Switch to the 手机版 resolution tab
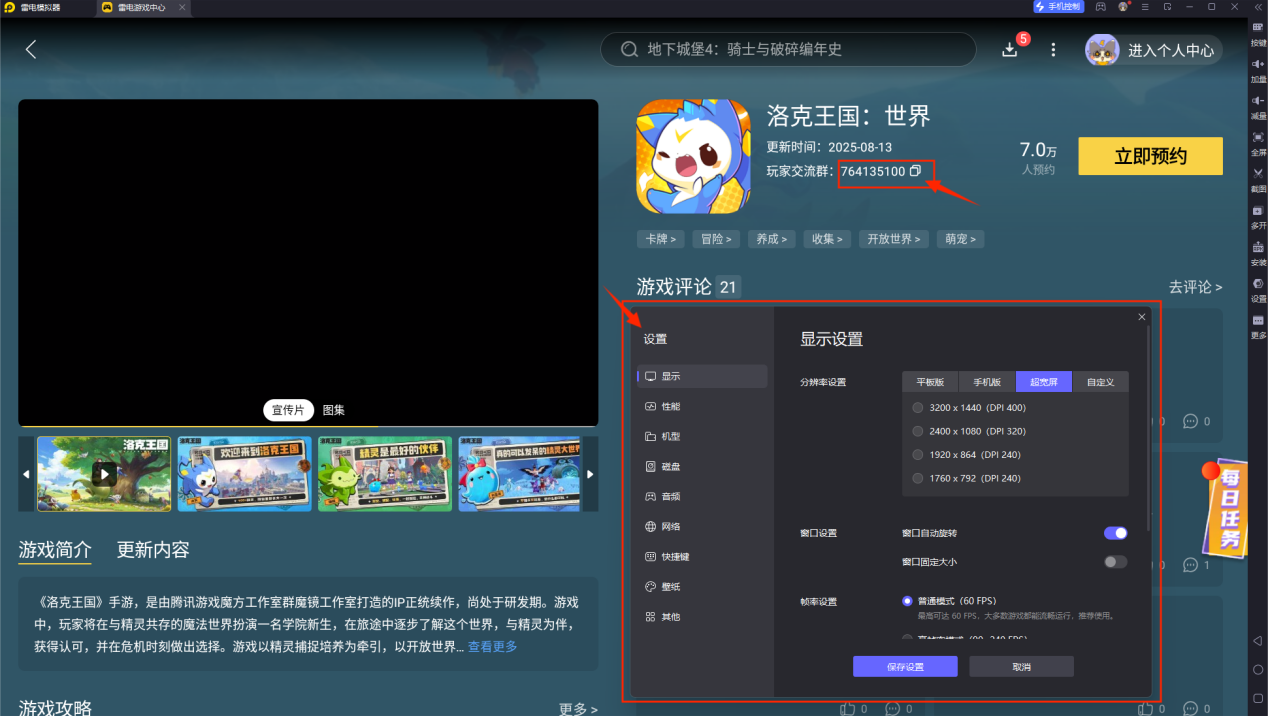 point(987,381)
